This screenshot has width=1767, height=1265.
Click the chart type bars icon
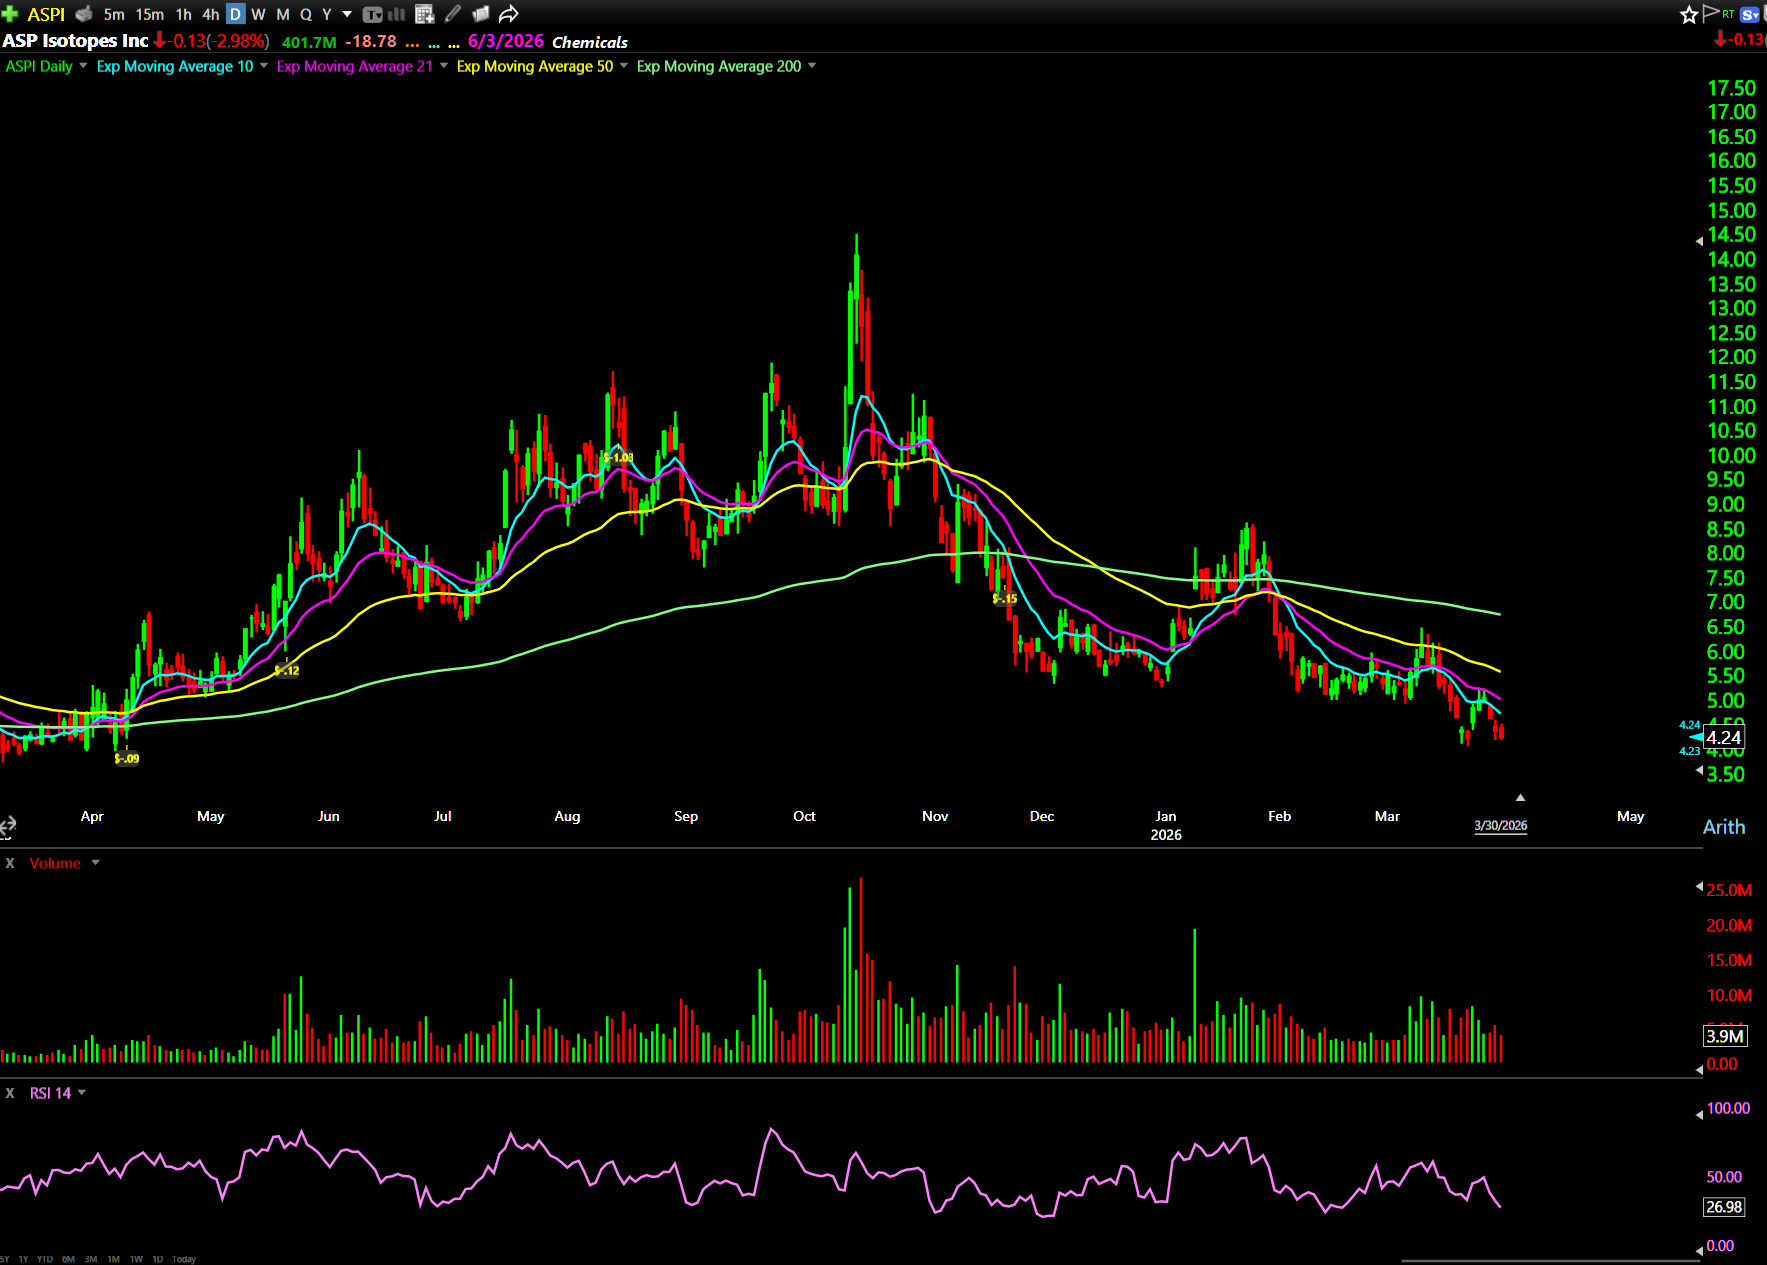coord(397,14)
